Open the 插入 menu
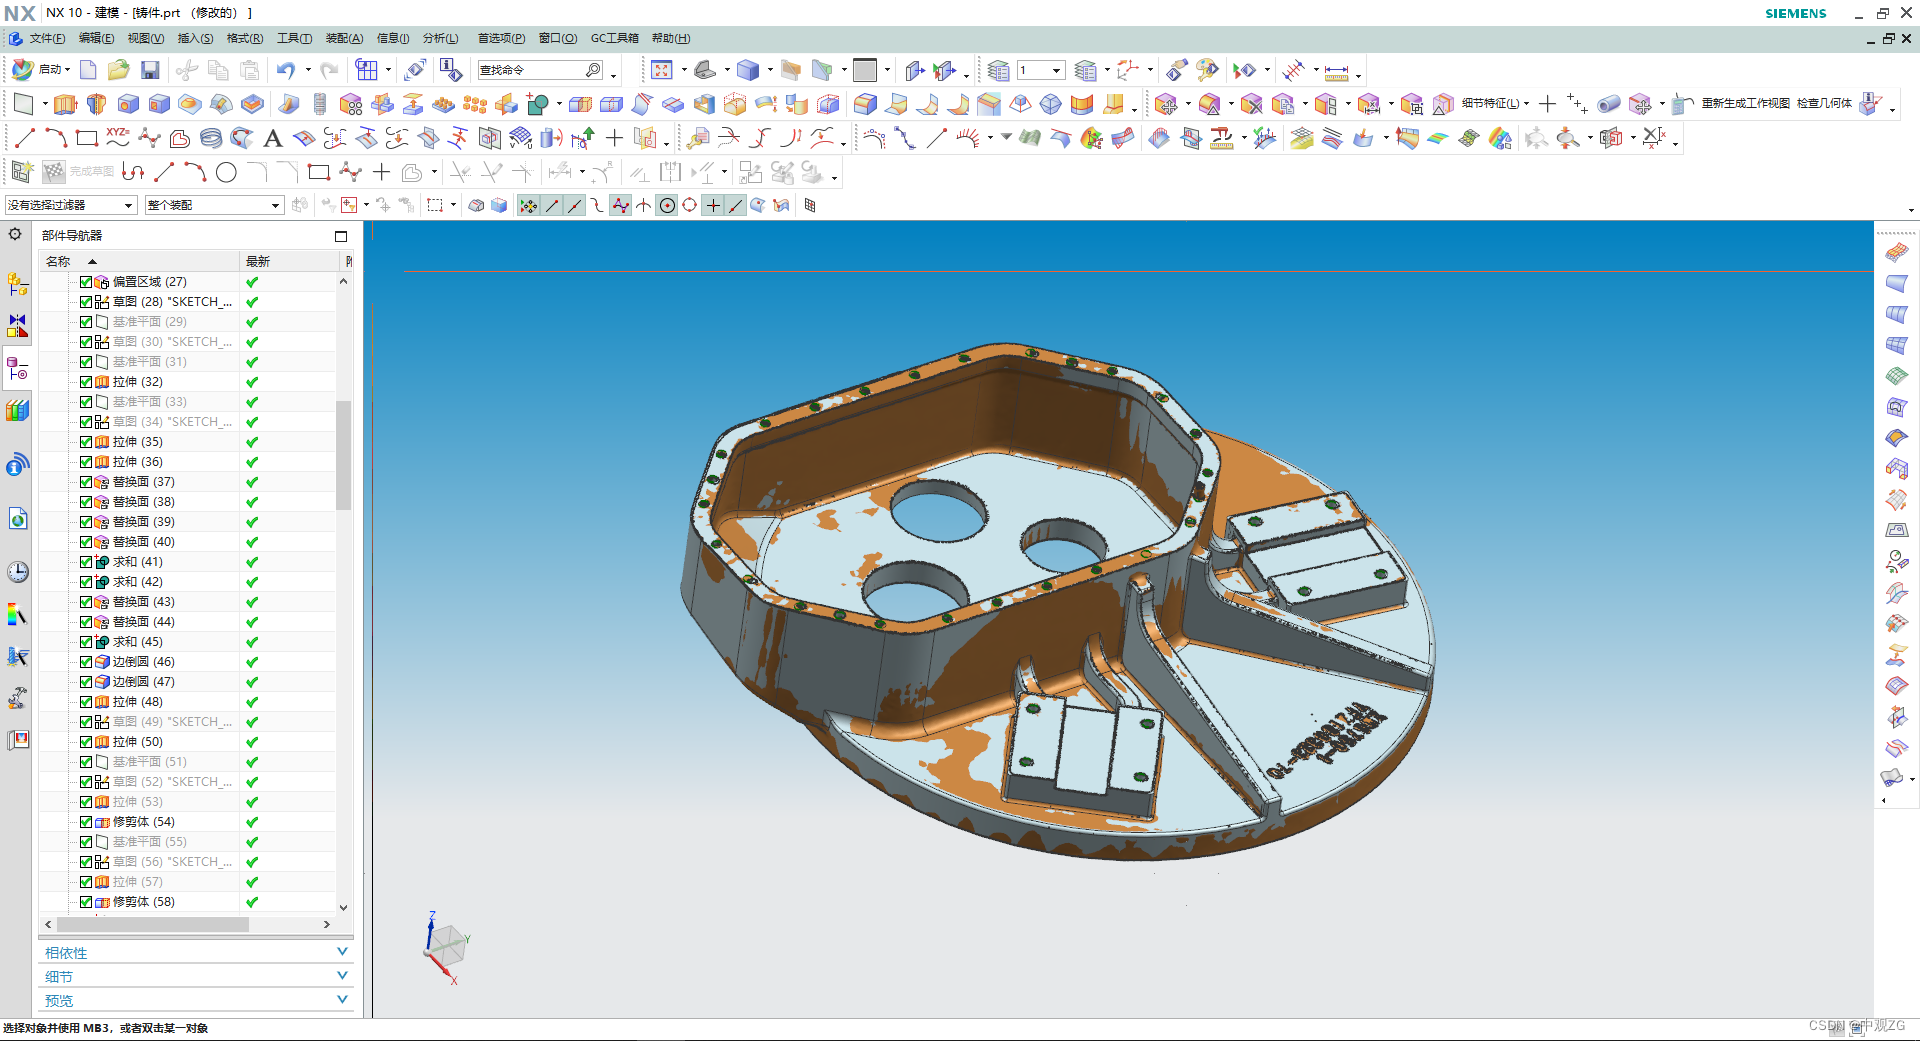The image size is (1920, 1041). coord(197,38)
